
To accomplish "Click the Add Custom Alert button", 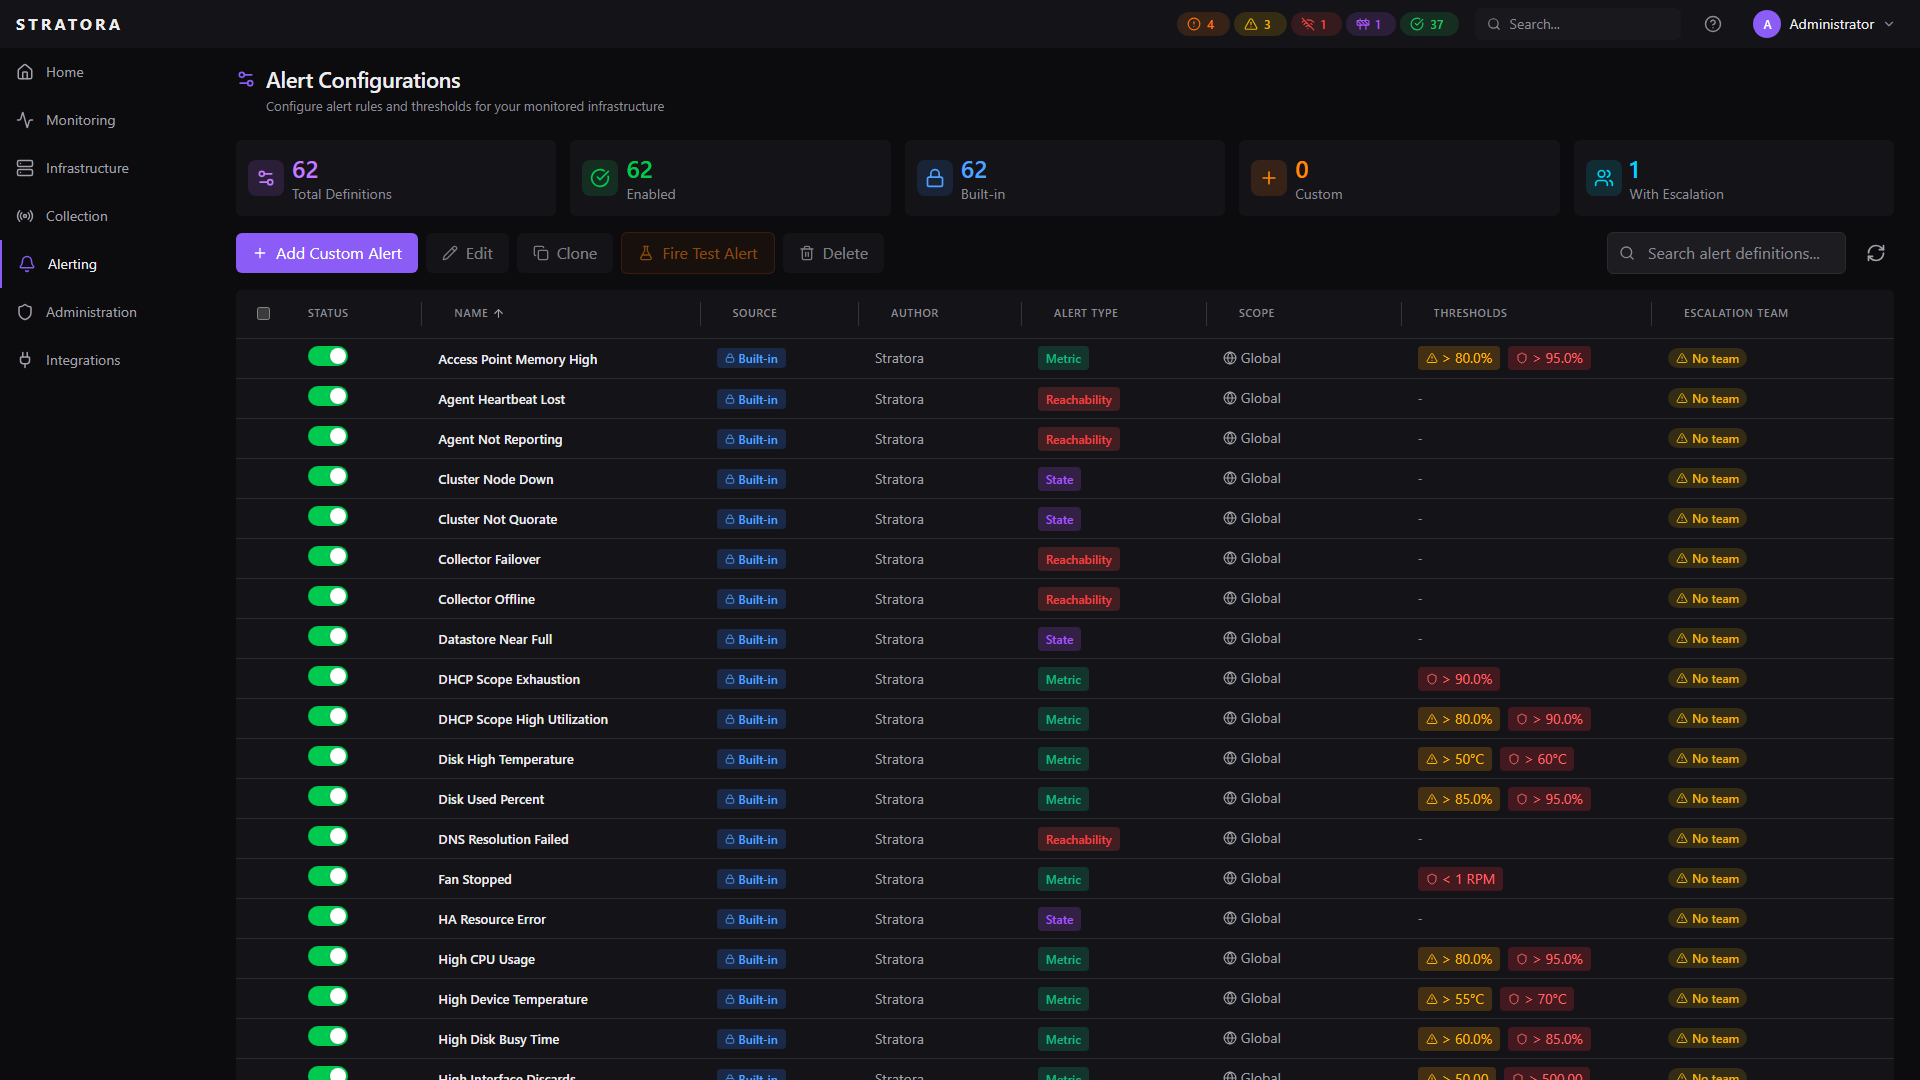I will coord(327,253).
